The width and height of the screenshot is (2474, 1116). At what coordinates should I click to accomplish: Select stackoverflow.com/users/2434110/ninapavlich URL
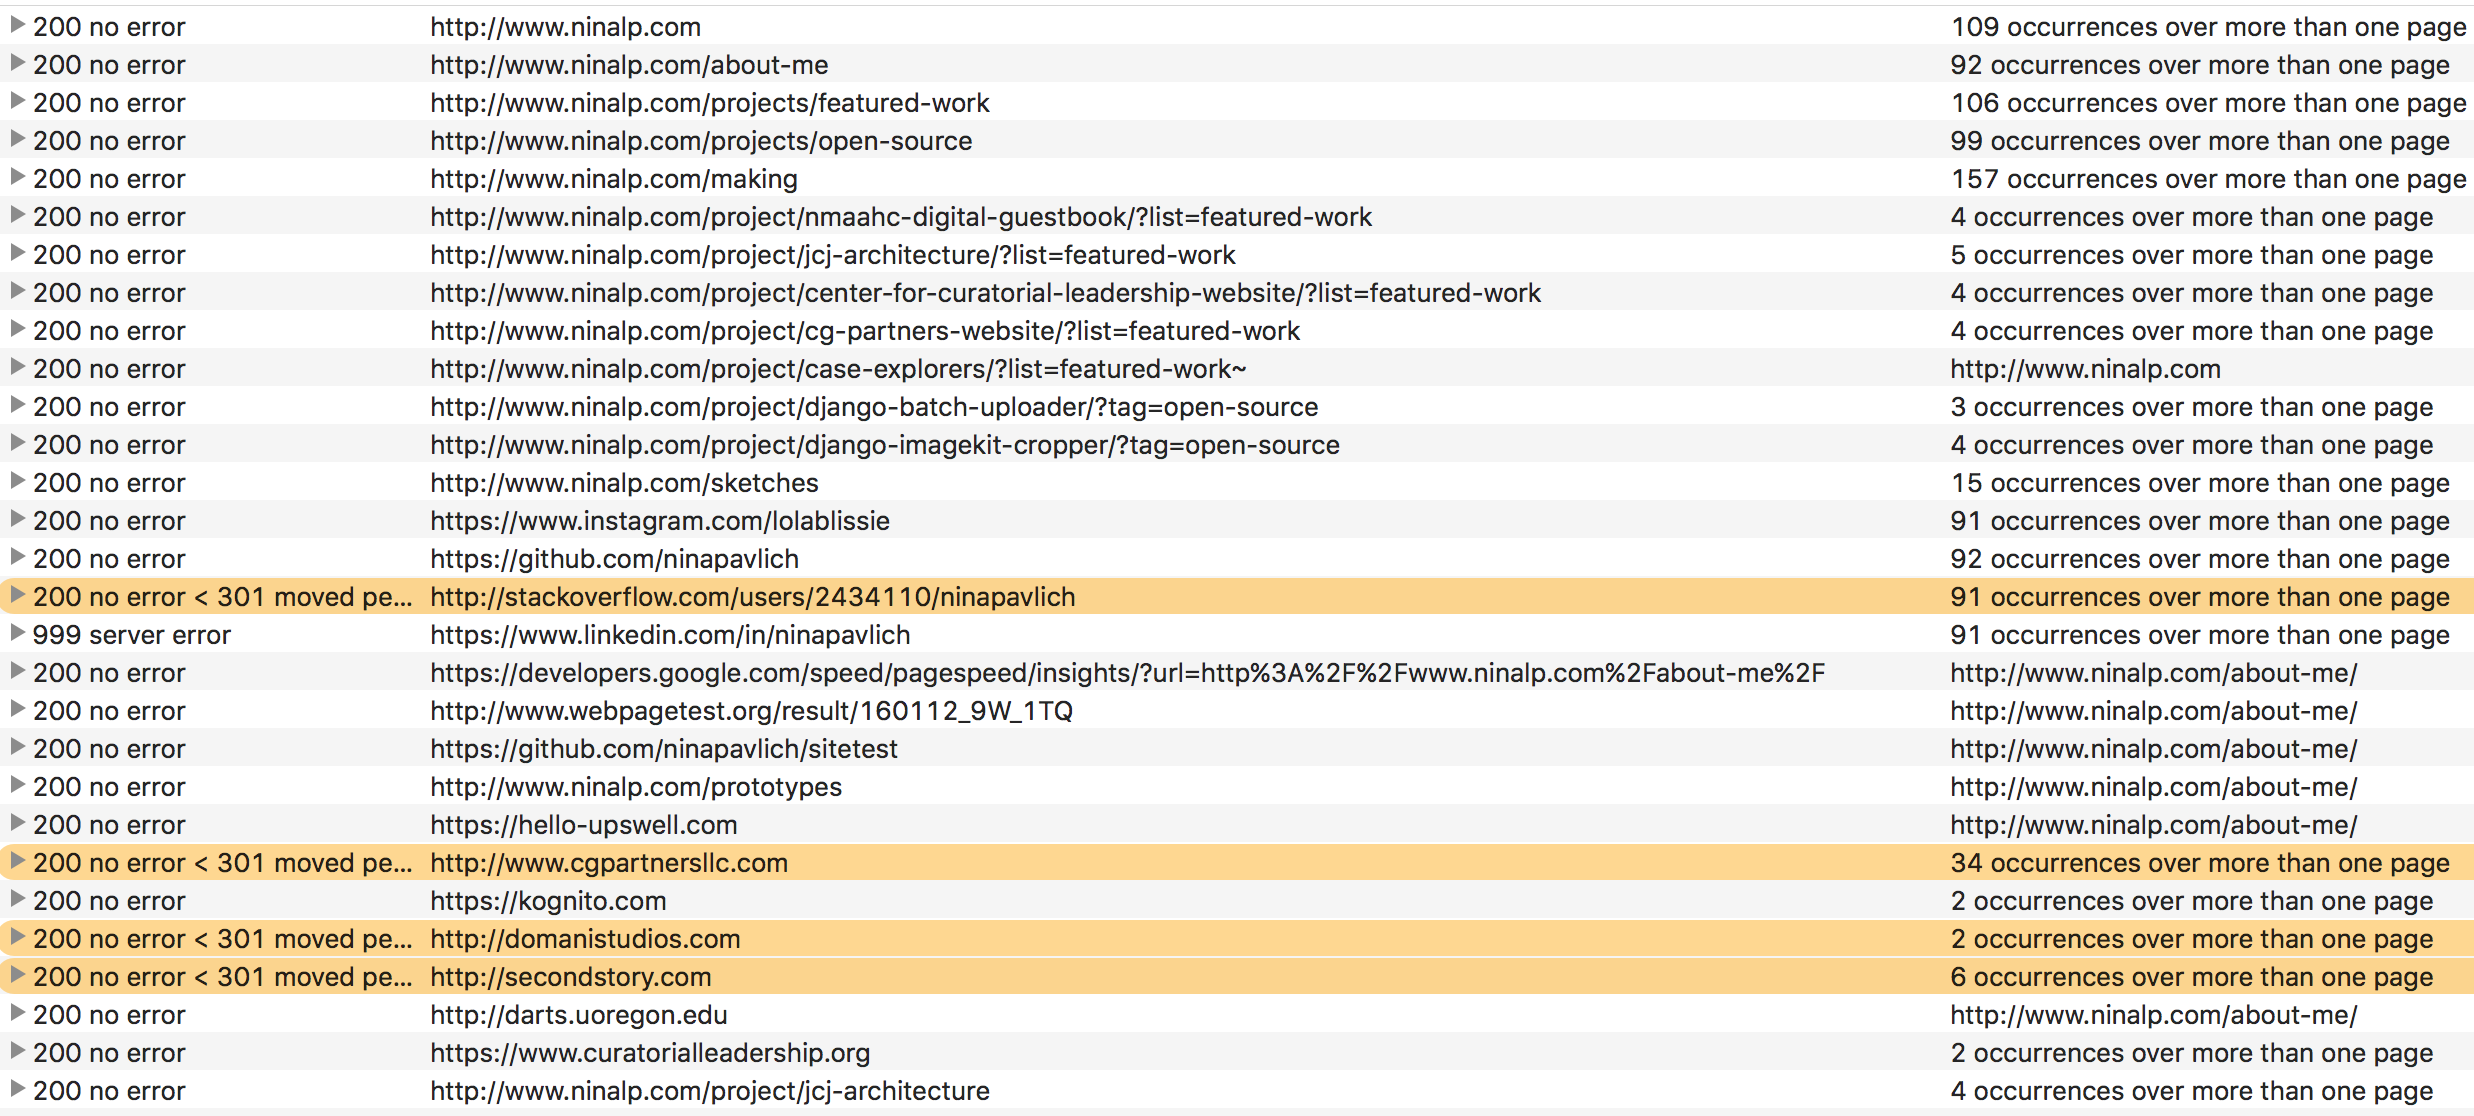tap(753, 597)
